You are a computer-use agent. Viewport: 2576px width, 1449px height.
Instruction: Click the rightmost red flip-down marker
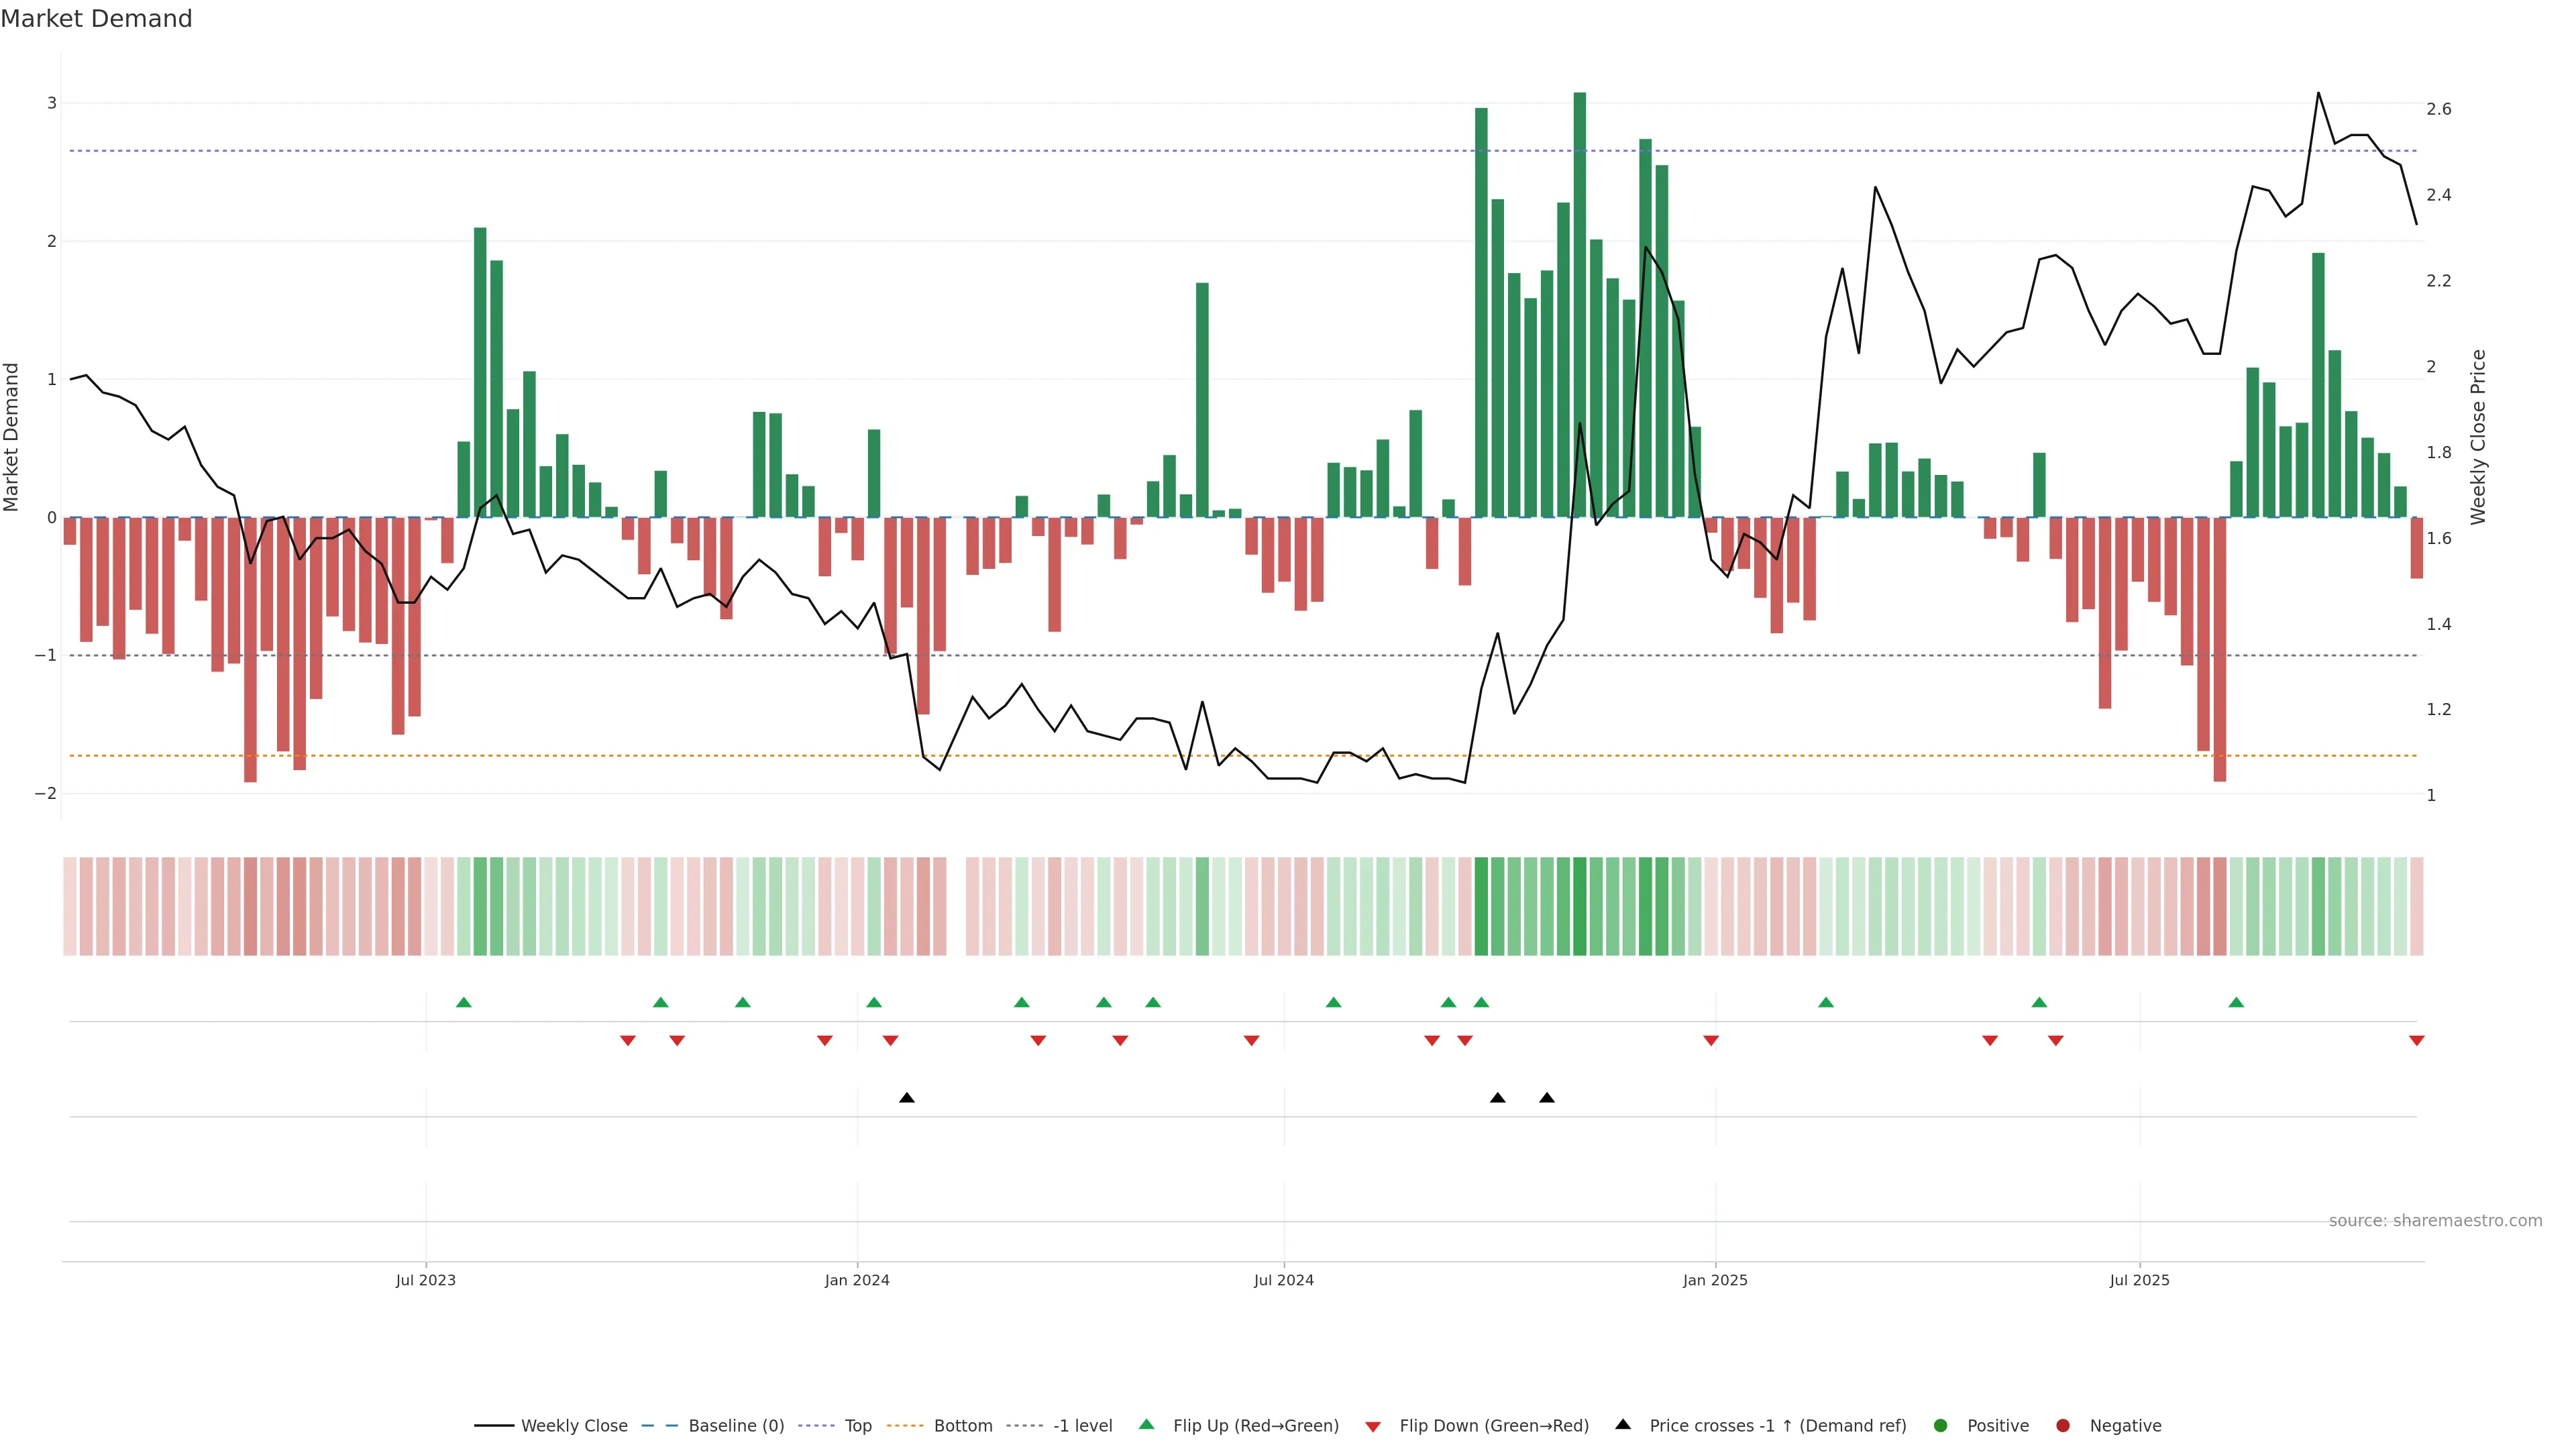(2416, 1041)
